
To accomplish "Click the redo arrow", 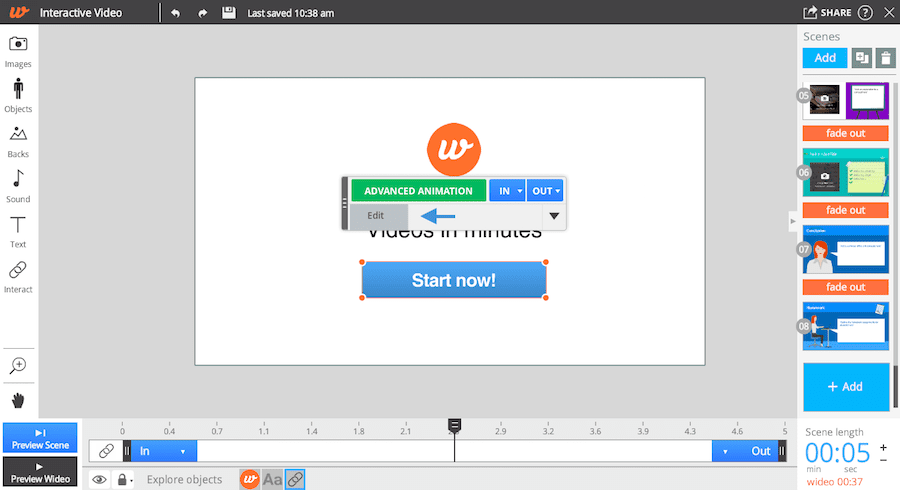I will 202,13.
